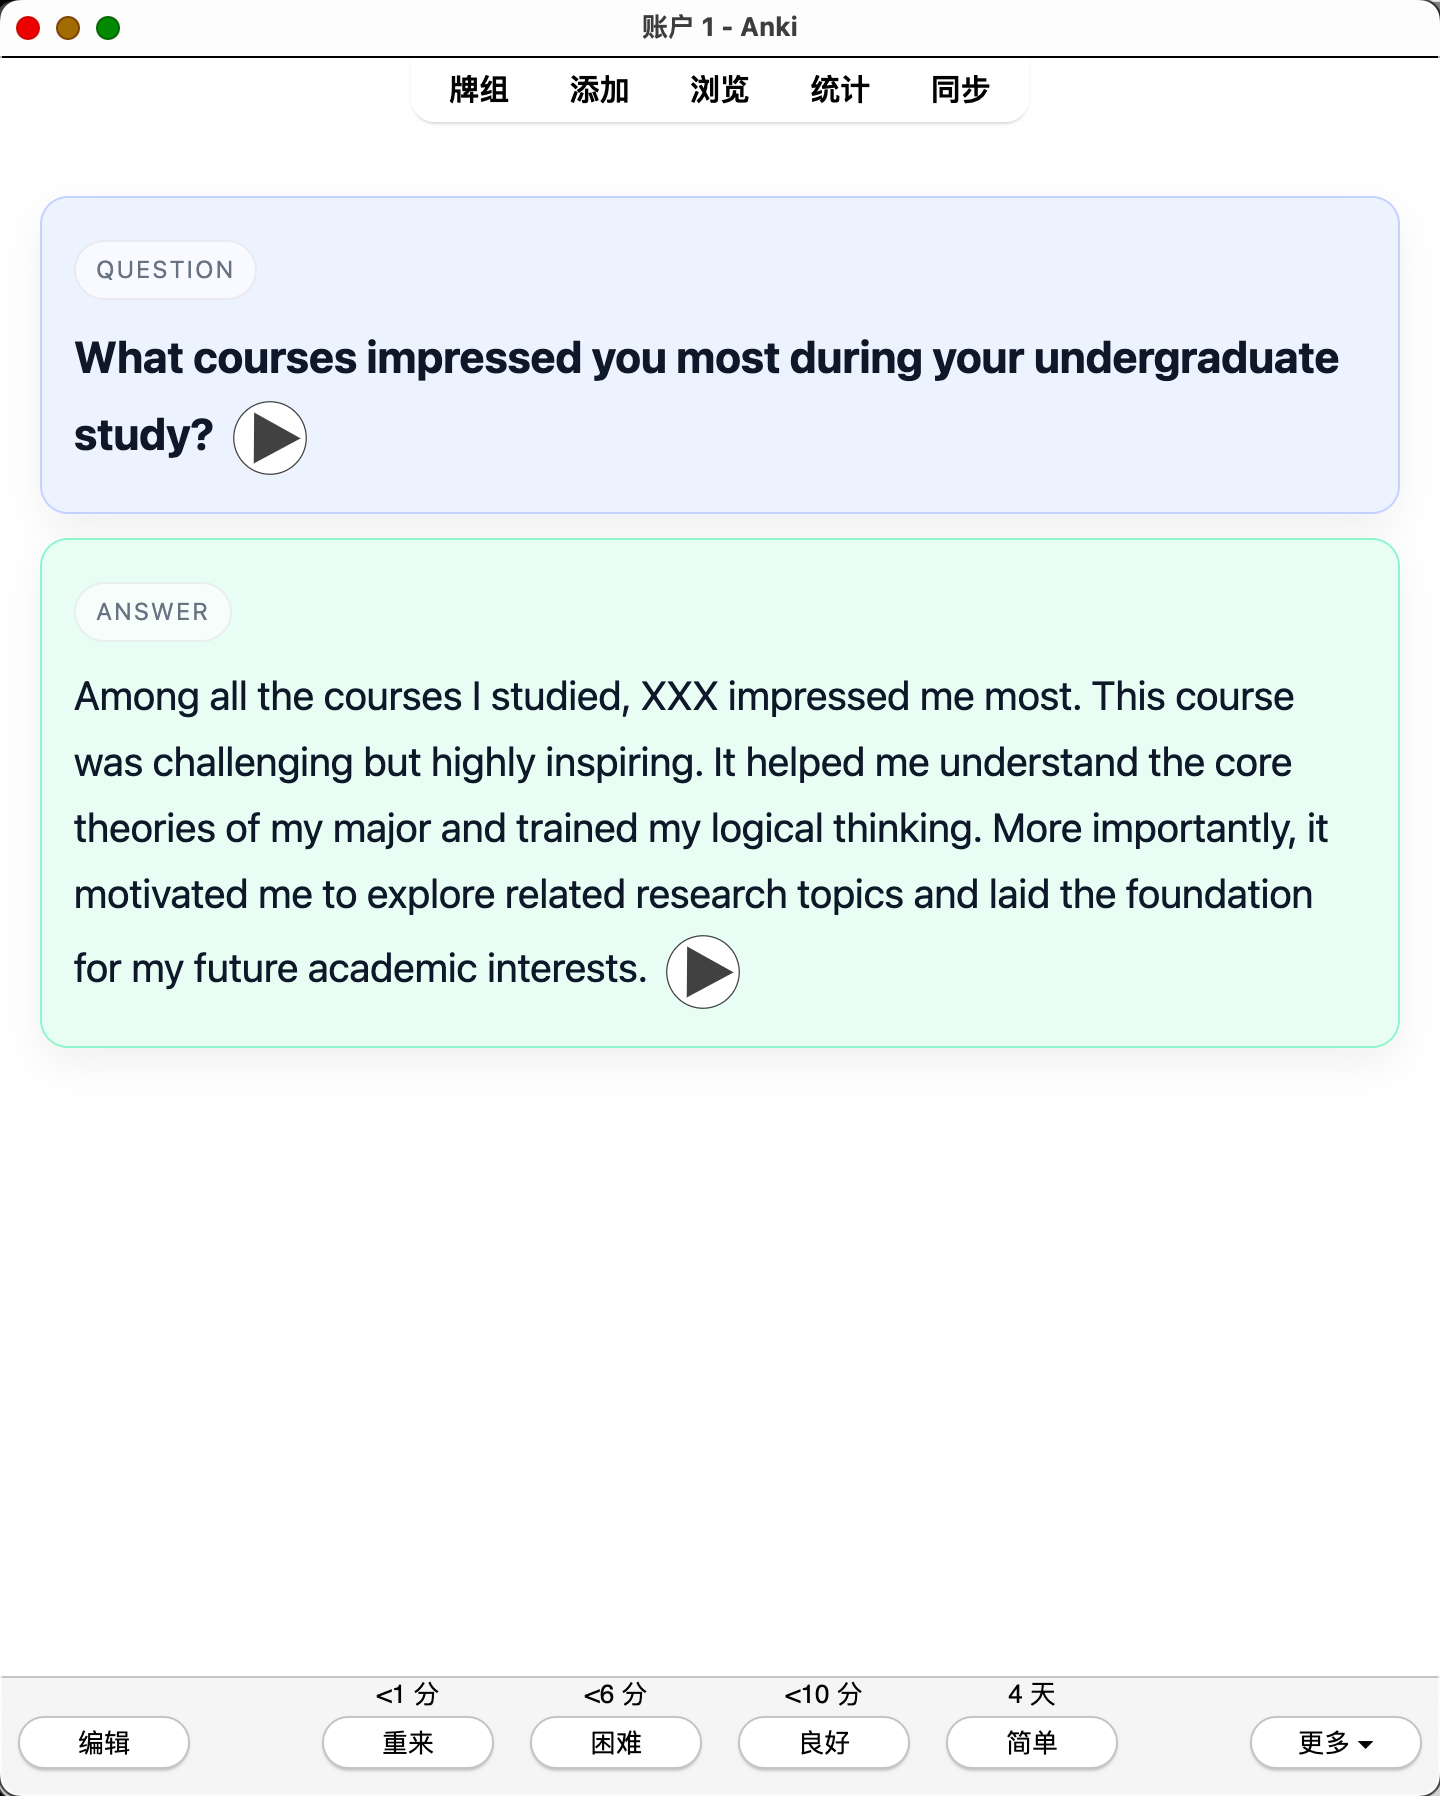Rate card as 简单 (easy)
Image resolution: width=1440 pixels, height=1796 pixels.
(x=1032, y=1743)
